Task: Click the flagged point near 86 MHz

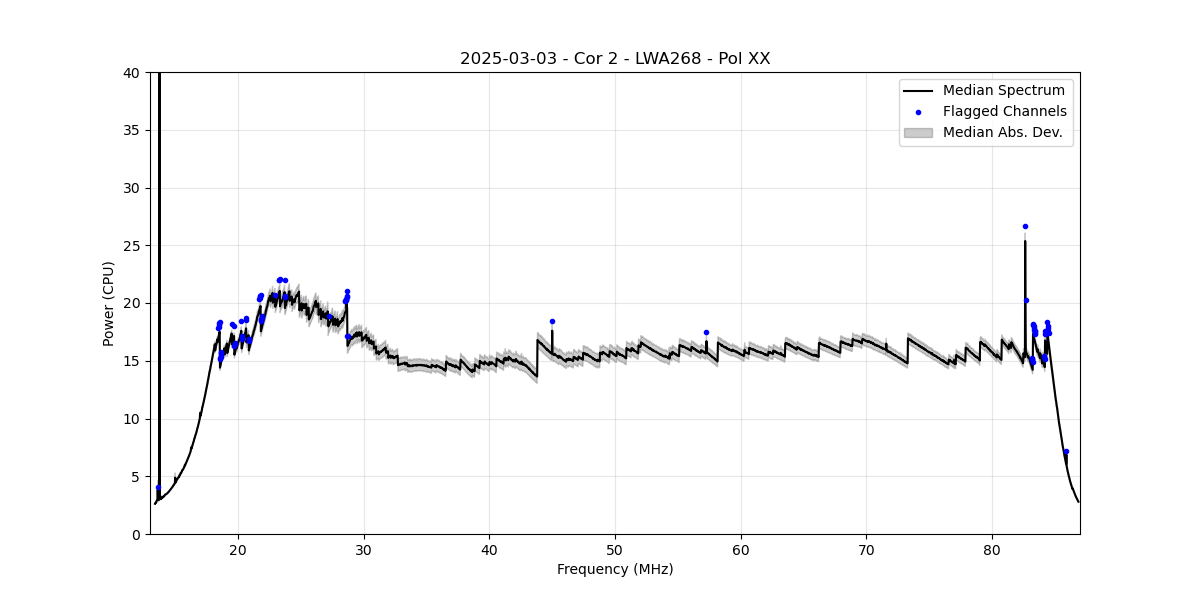Action: click(1066, 452)
